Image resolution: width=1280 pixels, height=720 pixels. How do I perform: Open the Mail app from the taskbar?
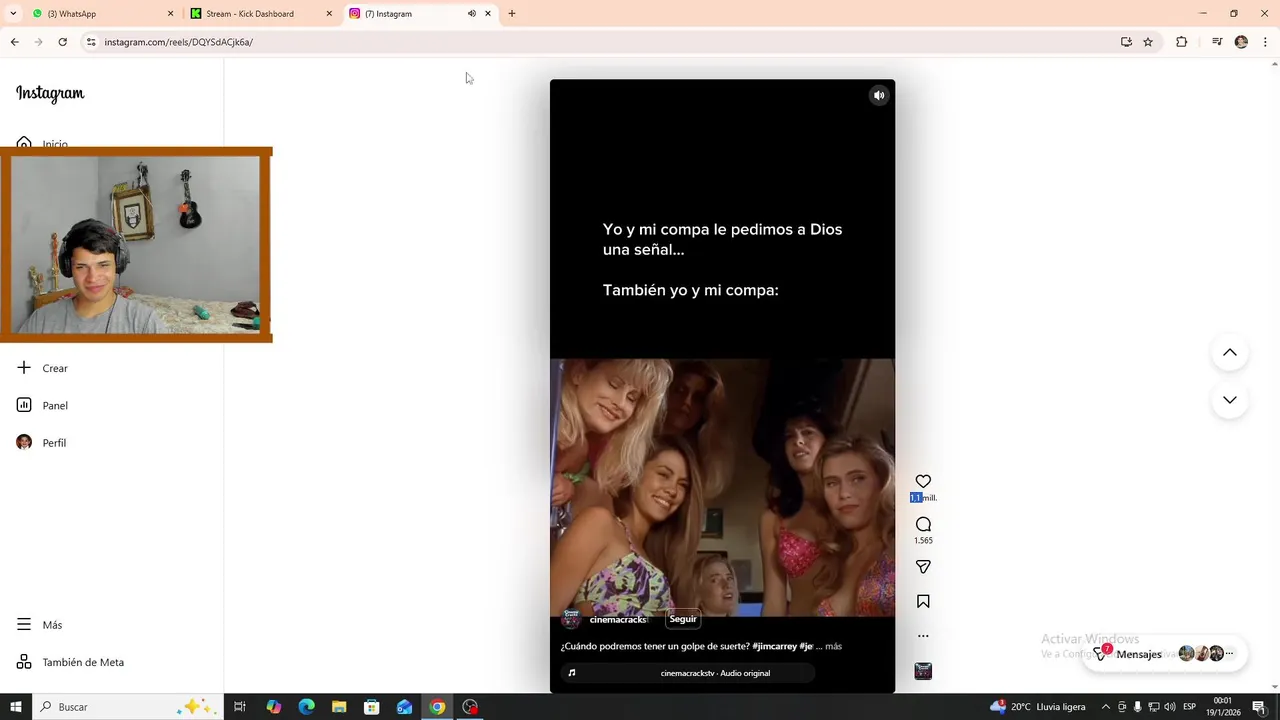tap(404, 707)
